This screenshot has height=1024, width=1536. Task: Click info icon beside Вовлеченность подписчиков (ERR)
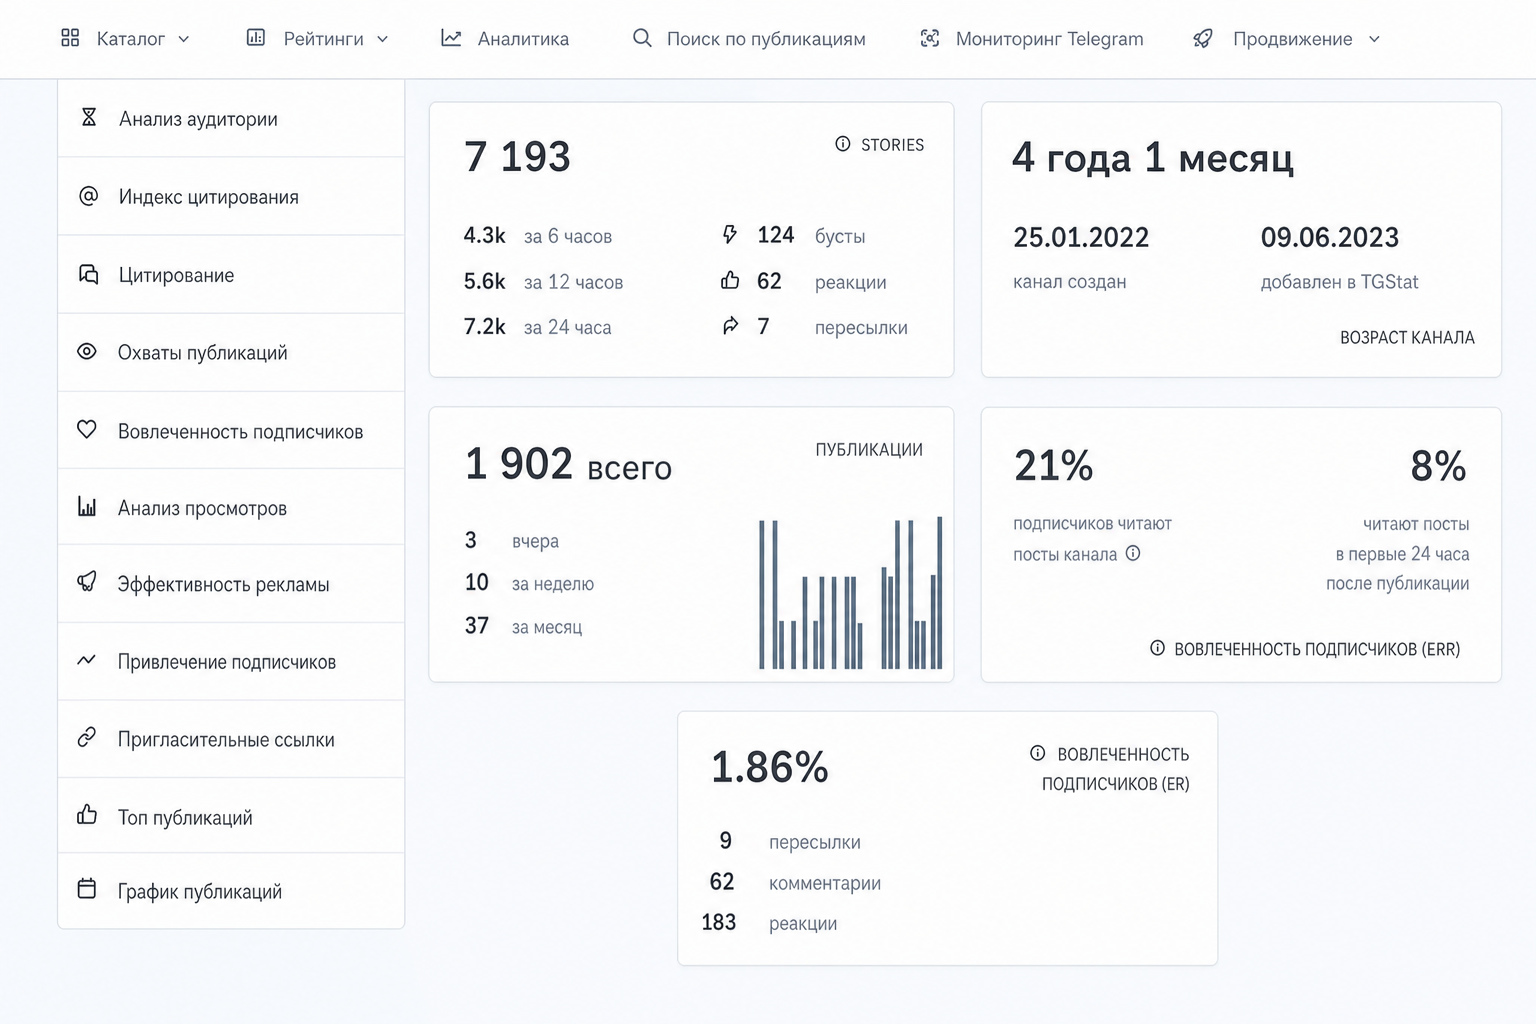point(1157,648)
